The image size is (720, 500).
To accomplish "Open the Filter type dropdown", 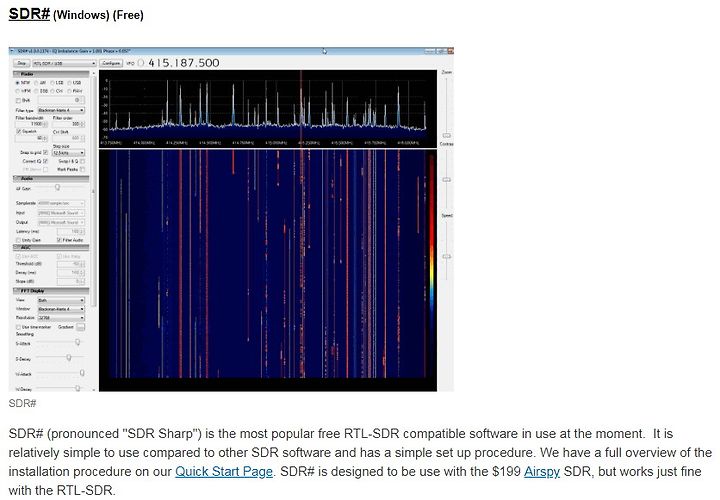I will pyautogui.click(x=61, y=110).
